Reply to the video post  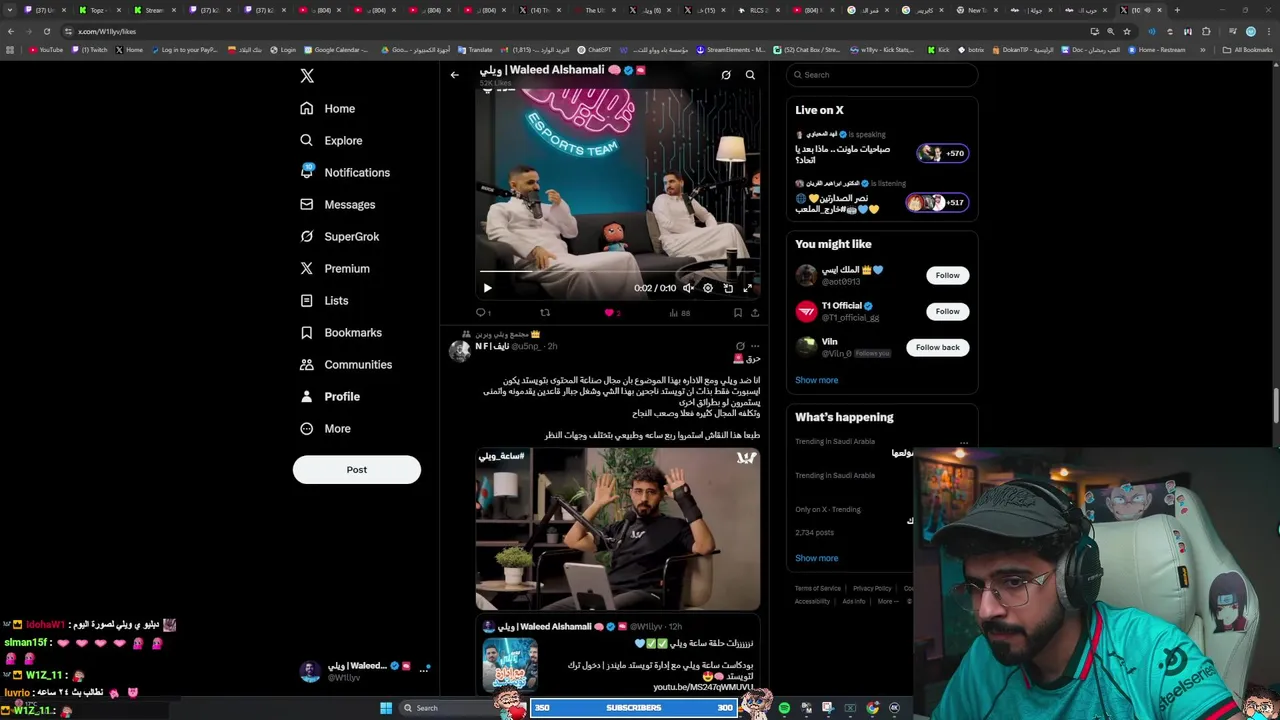coord(483,313)
